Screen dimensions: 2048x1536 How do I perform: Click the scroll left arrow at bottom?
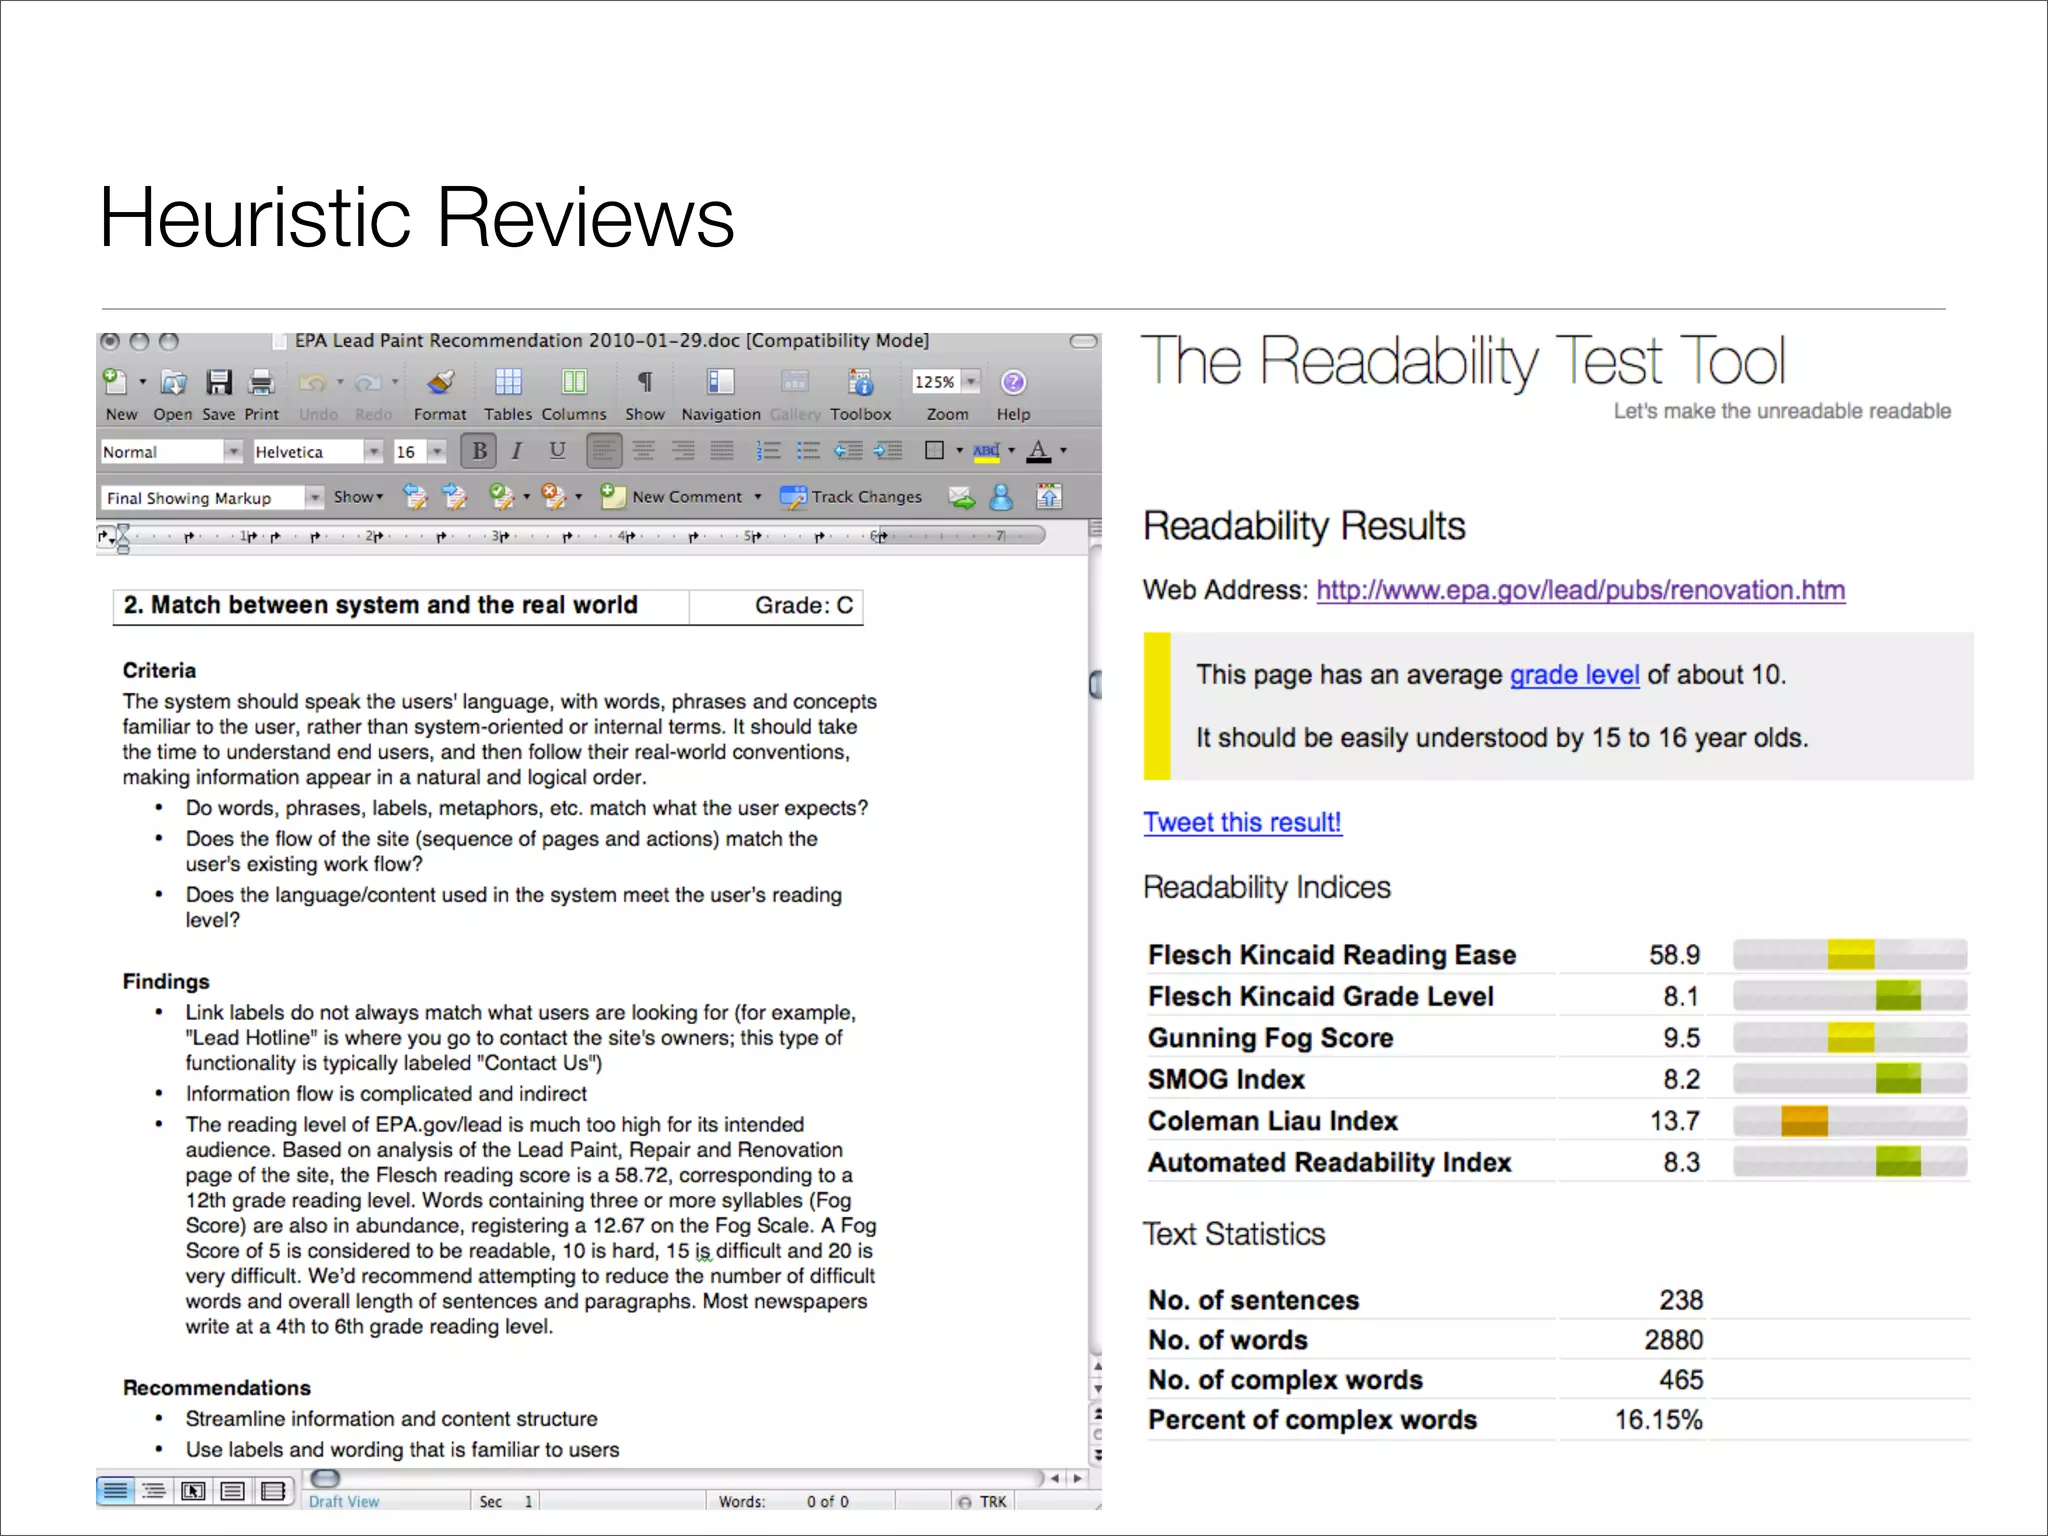[x=1055, y=1478]
